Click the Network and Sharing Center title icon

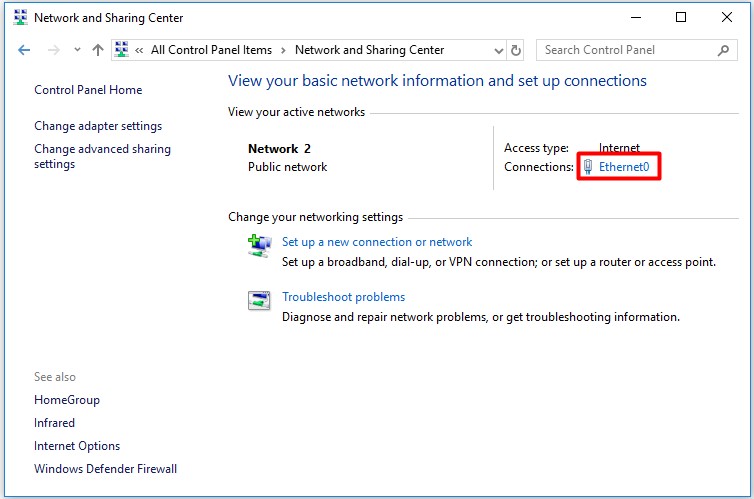coord(20,18)
